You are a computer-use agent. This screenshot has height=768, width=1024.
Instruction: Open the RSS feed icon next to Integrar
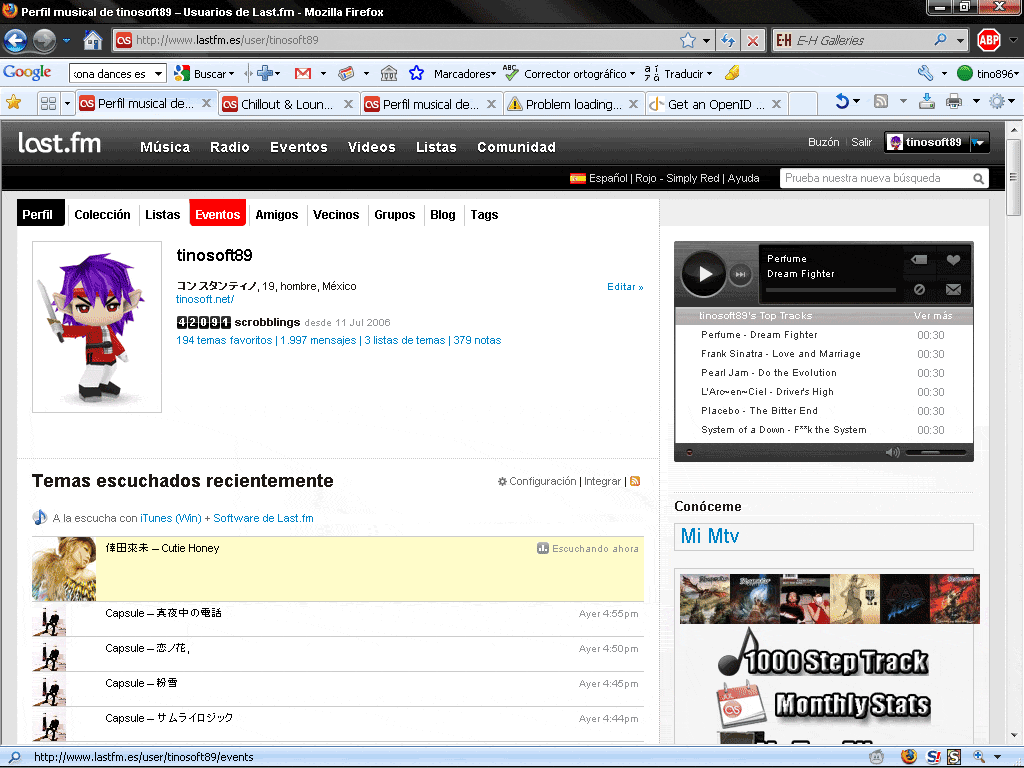pyautogui.click(x=635, y=481)
